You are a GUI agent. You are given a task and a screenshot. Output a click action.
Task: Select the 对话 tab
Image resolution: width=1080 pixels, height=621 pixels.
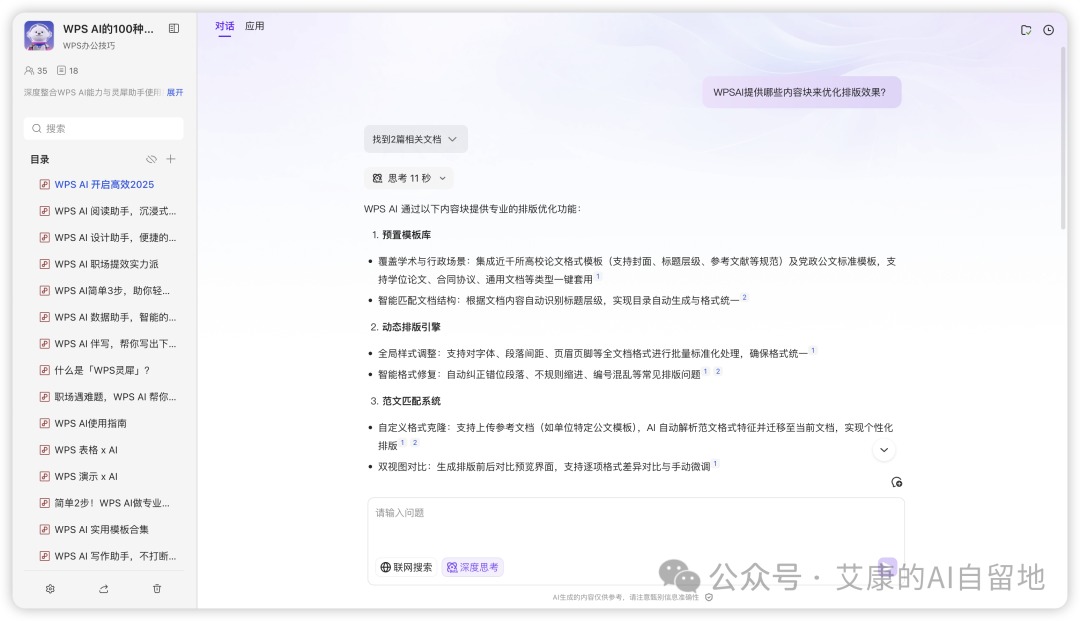coord(224,25)
